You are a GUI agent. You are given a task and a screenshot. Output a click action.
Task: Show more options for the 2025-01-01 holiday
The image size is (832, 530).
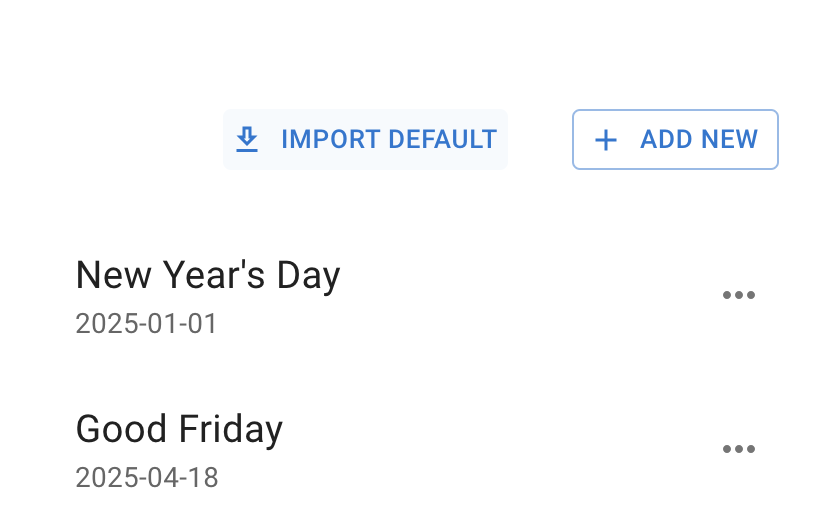pos(738,295)
